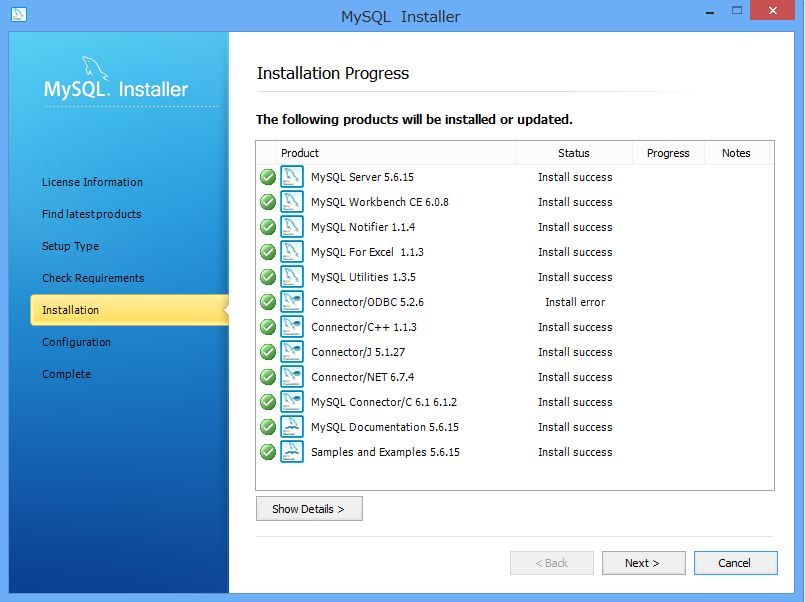The height and width of the screenshot is (602, 805).
Task: Select the "MySQL Utilities 1.3.5" row name
Action: point(363,277)
